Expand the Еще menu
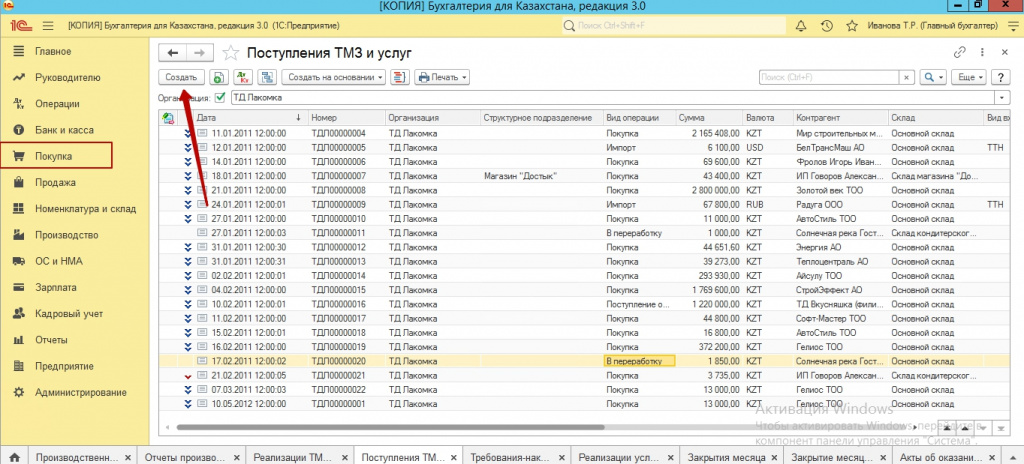 [968, 77]
